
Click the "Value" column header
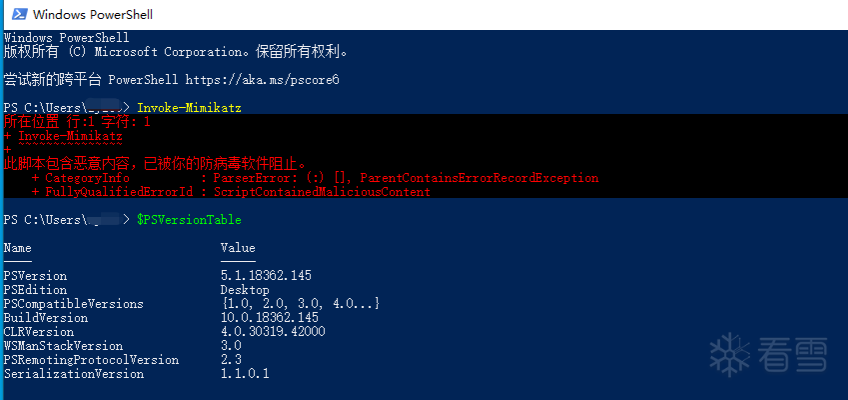pyautogui.click(x=238, y=248)
